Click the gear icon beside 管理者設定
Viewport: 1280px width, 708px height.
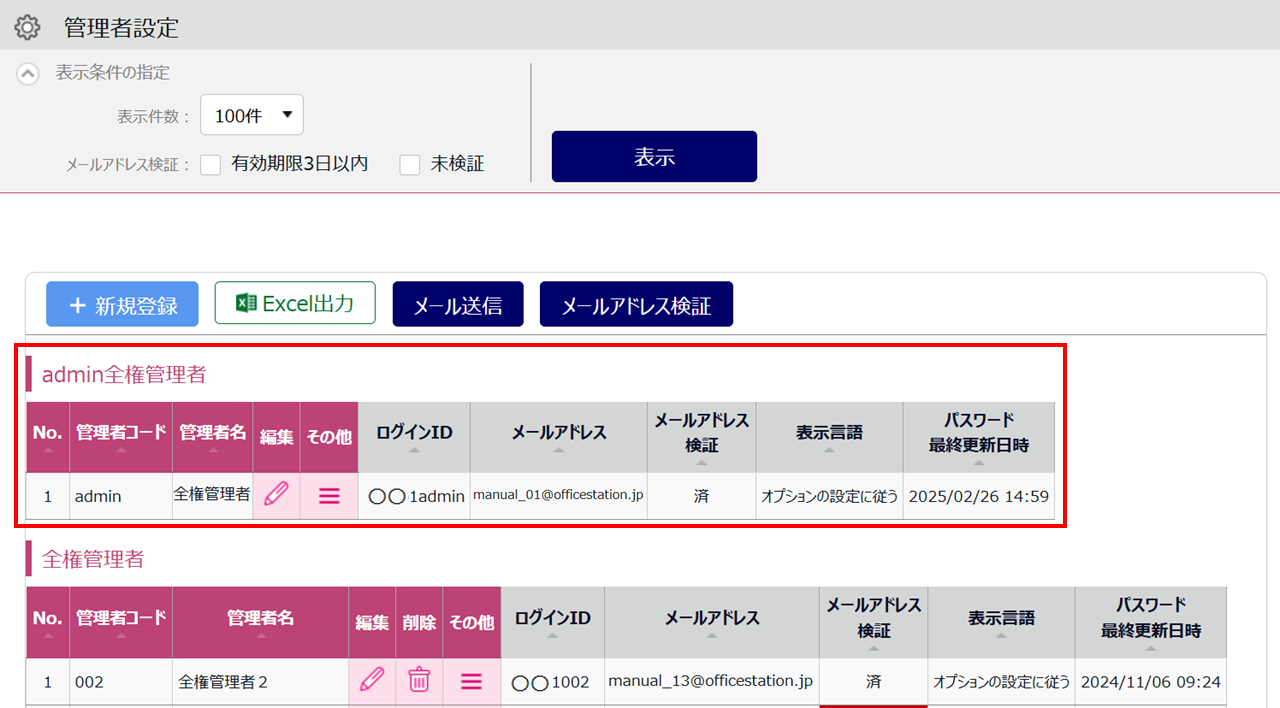point(27,27)
